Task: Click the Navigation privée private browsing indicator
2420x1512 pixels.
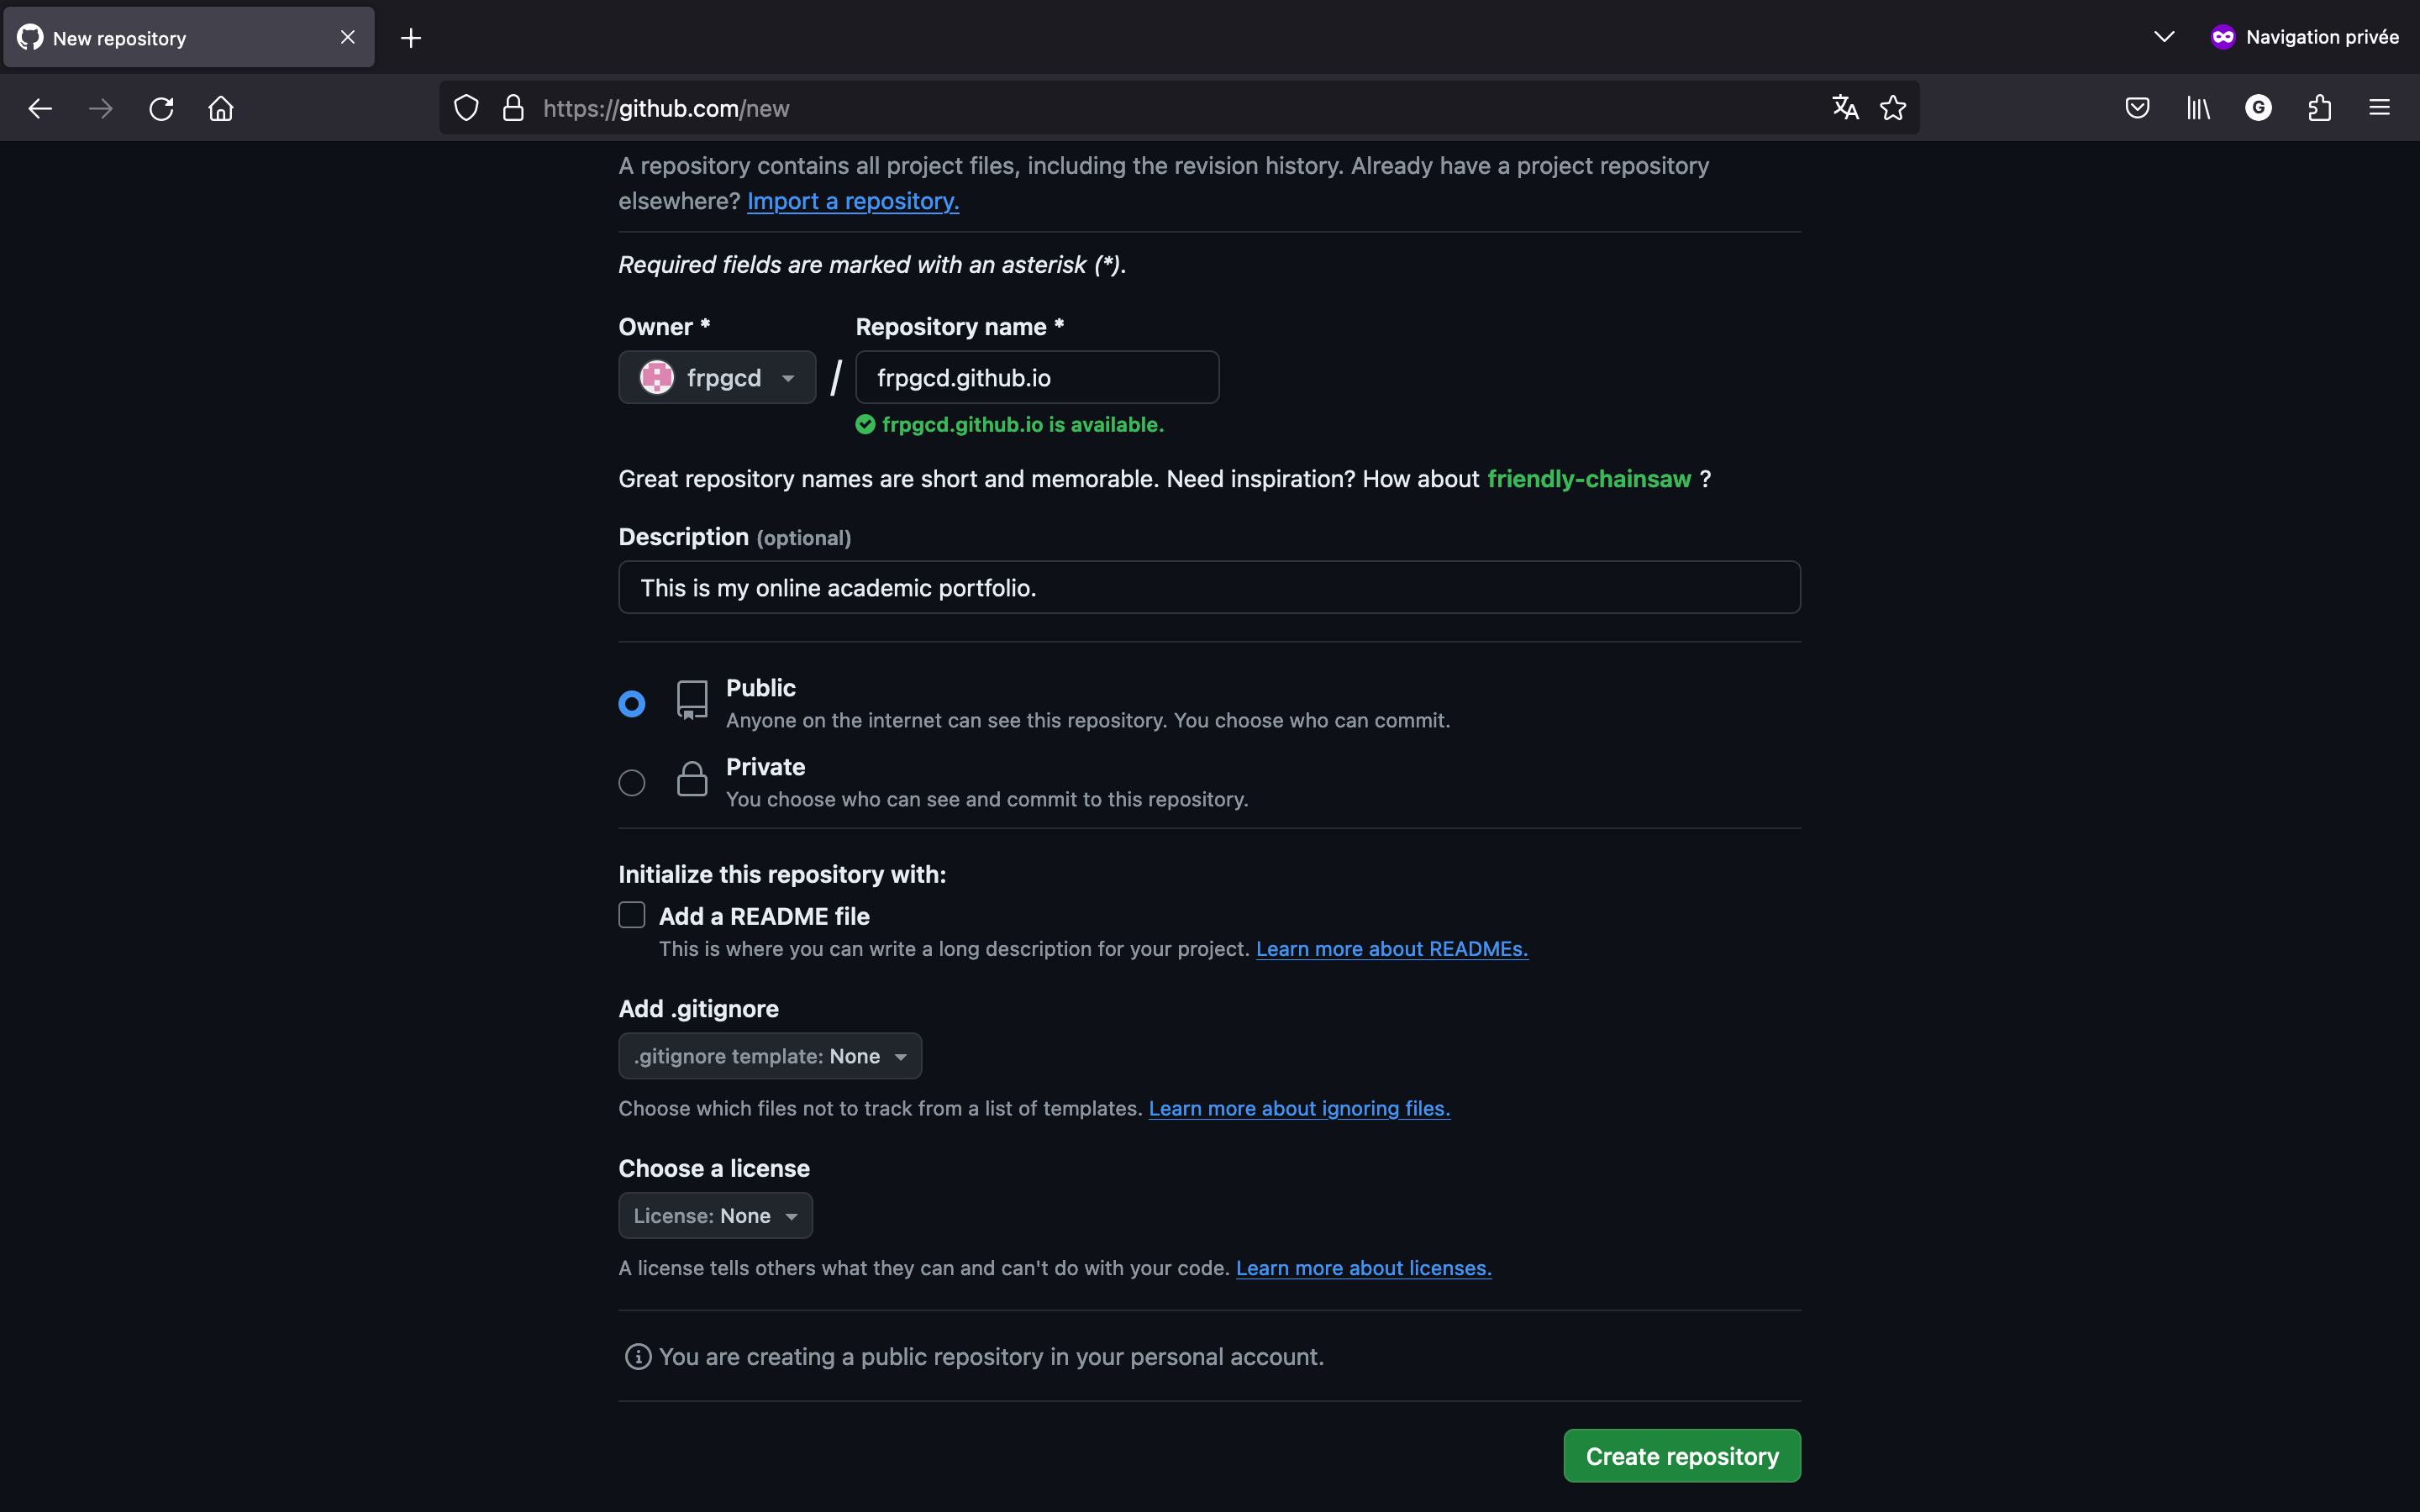Action: (2304, 37)
